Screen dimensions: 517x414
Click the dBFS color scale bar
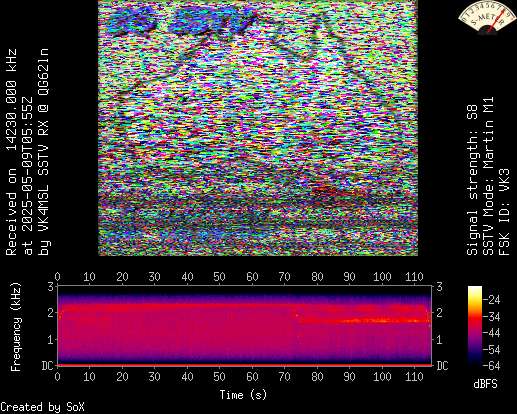[475, 326]
